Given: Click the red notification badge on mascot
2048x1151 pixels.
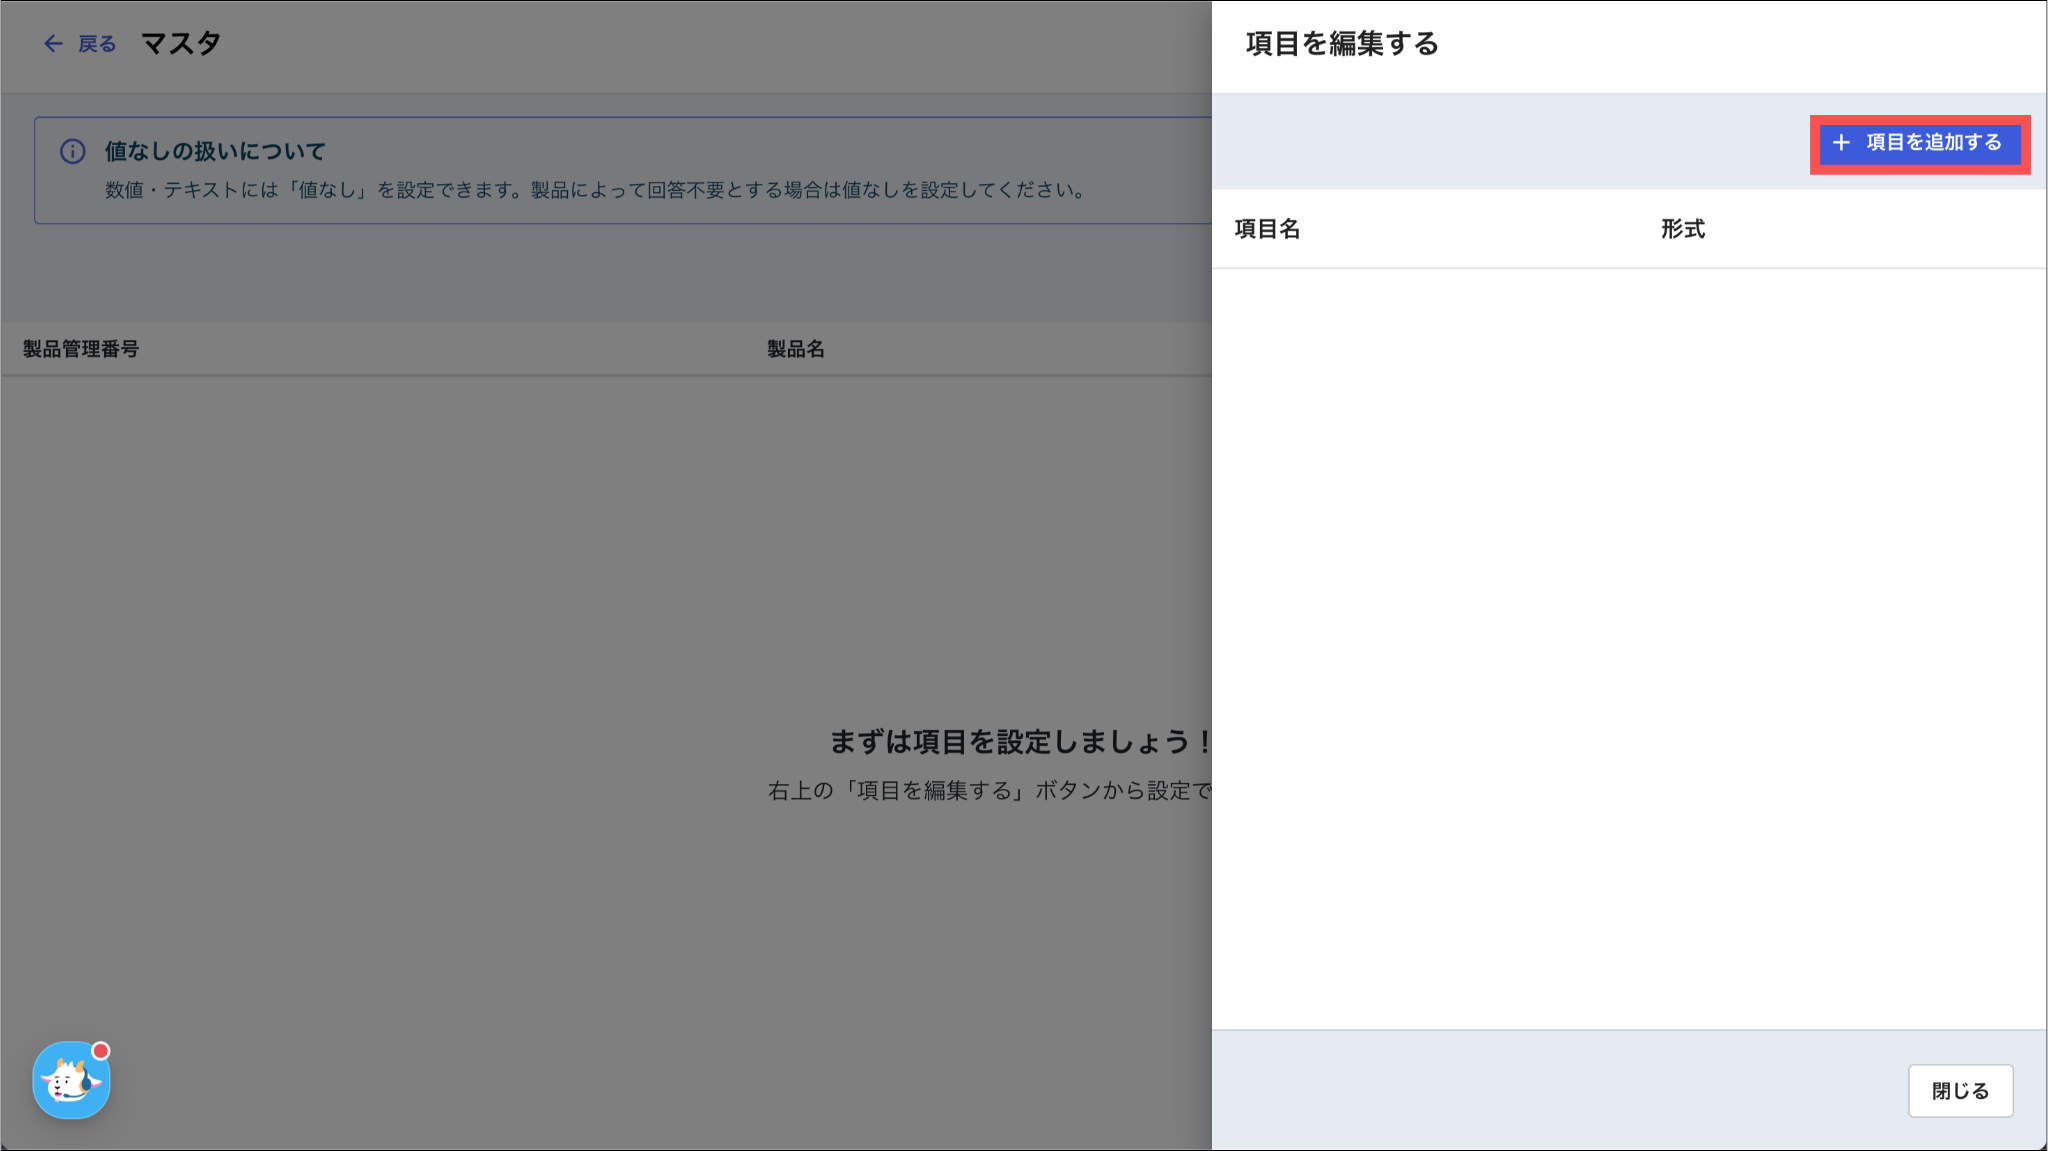Looking at the screenshot, I should (100, 1051).
